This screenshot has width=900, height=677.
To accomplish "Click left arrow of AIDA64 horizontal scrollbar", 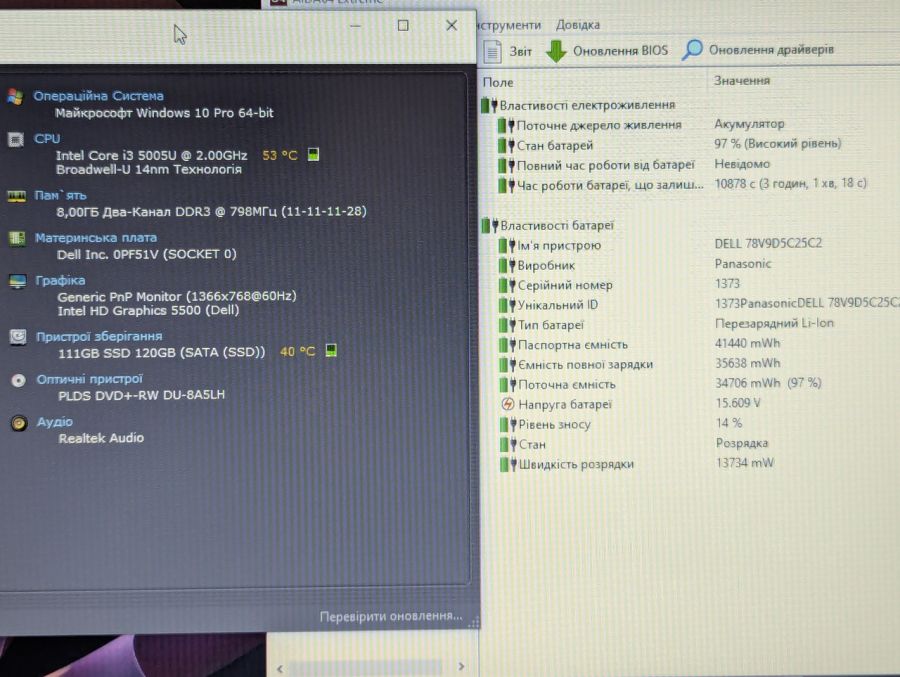I will tap(280, 668).
